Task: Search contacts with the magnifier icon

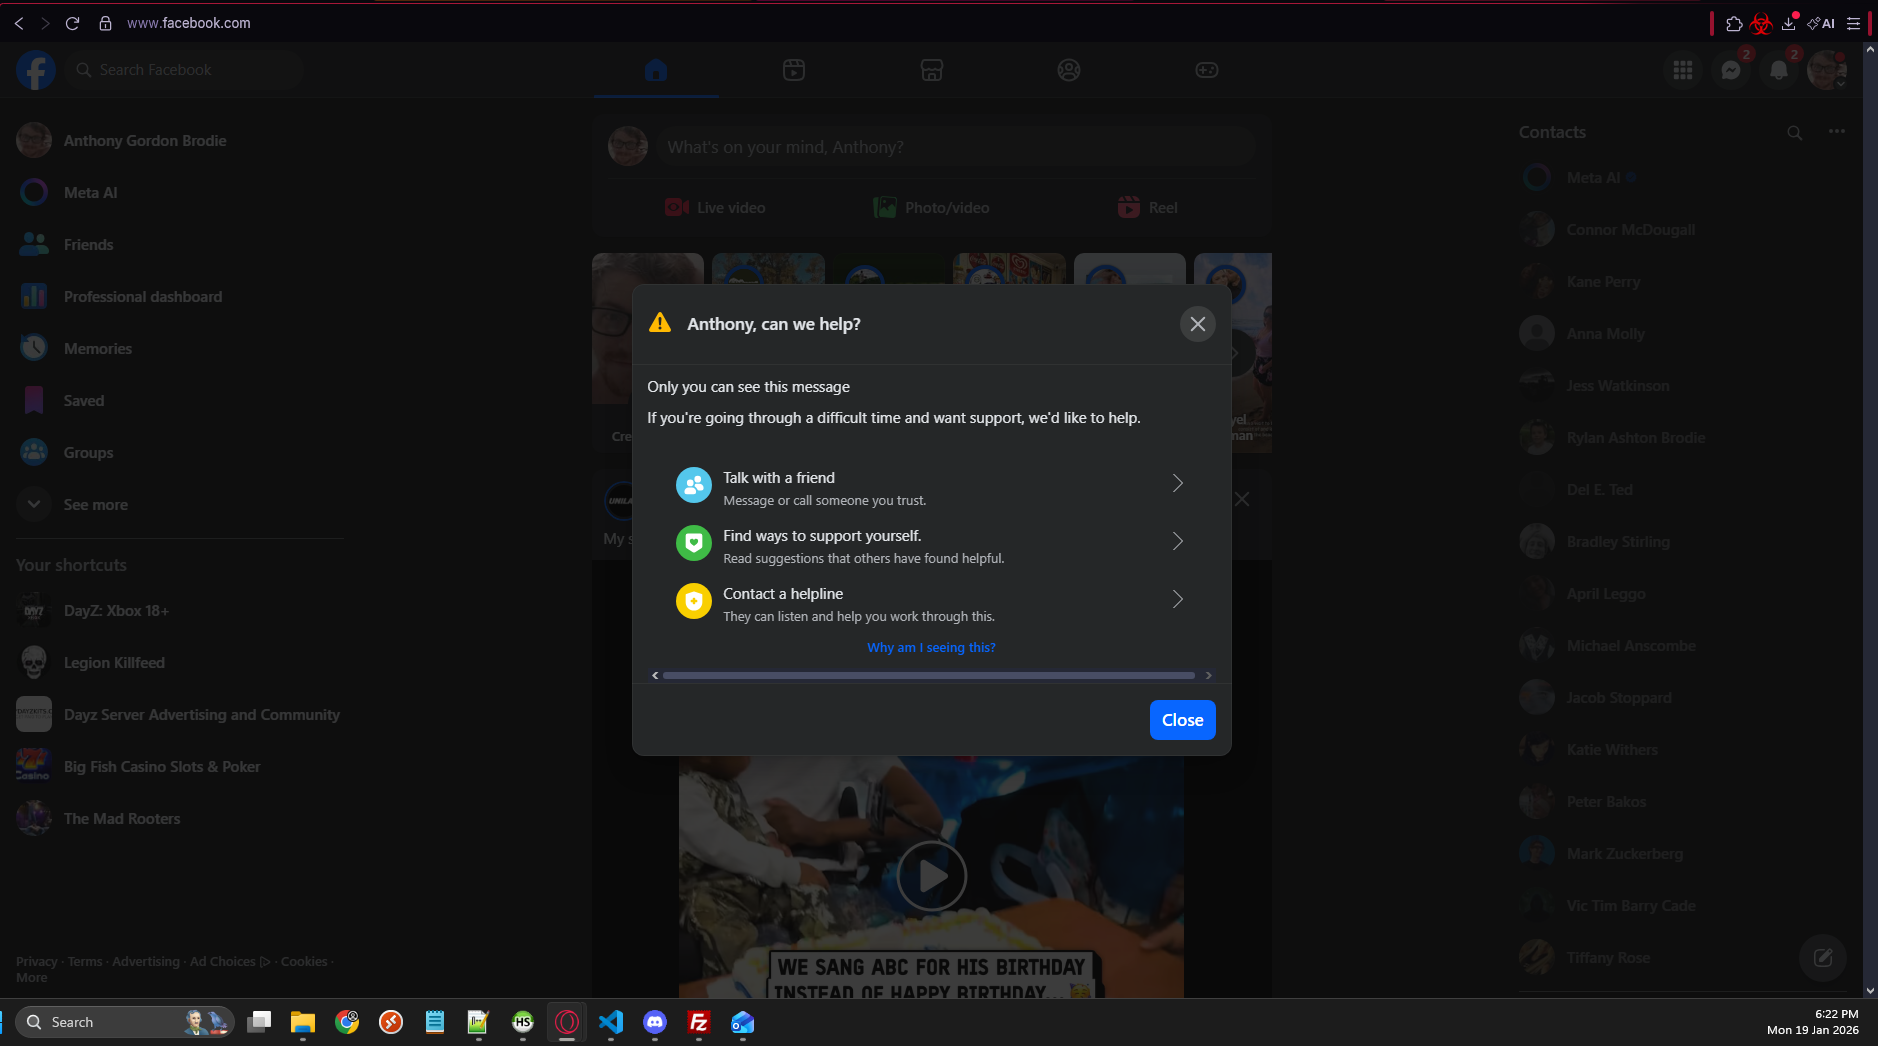Action: click(1795, 132)
